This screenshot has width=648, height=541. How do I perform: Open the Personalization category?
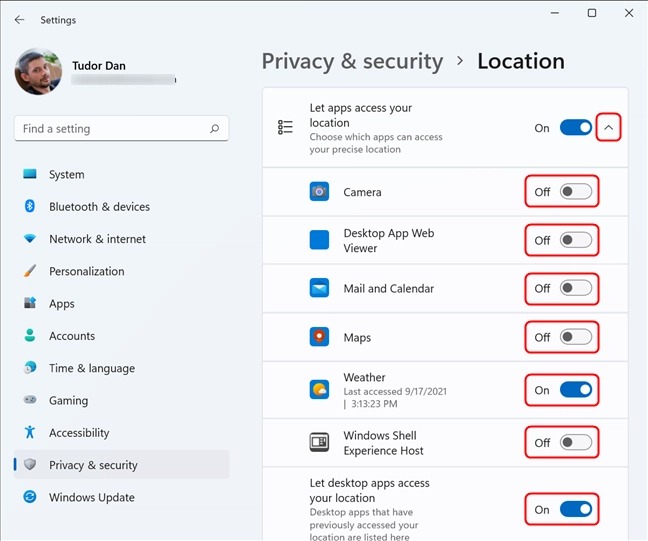click(x=122, y=271)
